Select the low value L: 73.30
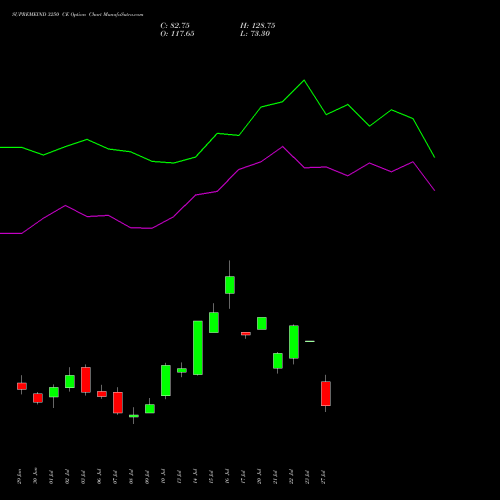The image size is (500, 500). pos(255,34)
